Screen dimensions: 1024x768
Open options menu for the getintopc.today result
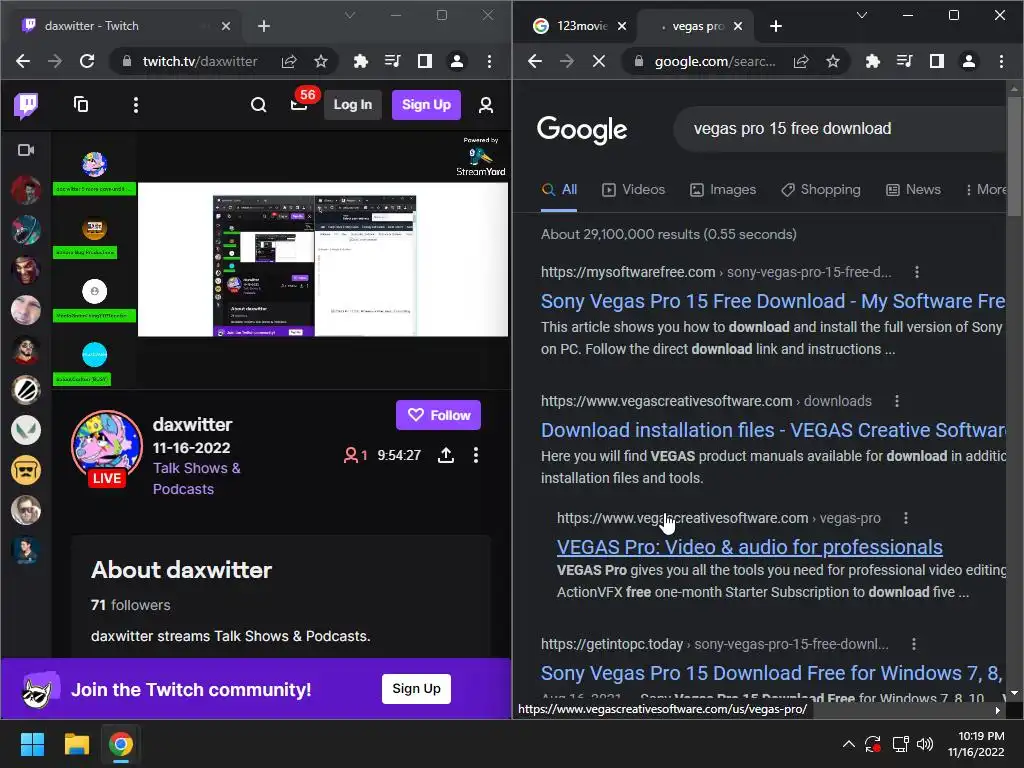click(914, 645)
